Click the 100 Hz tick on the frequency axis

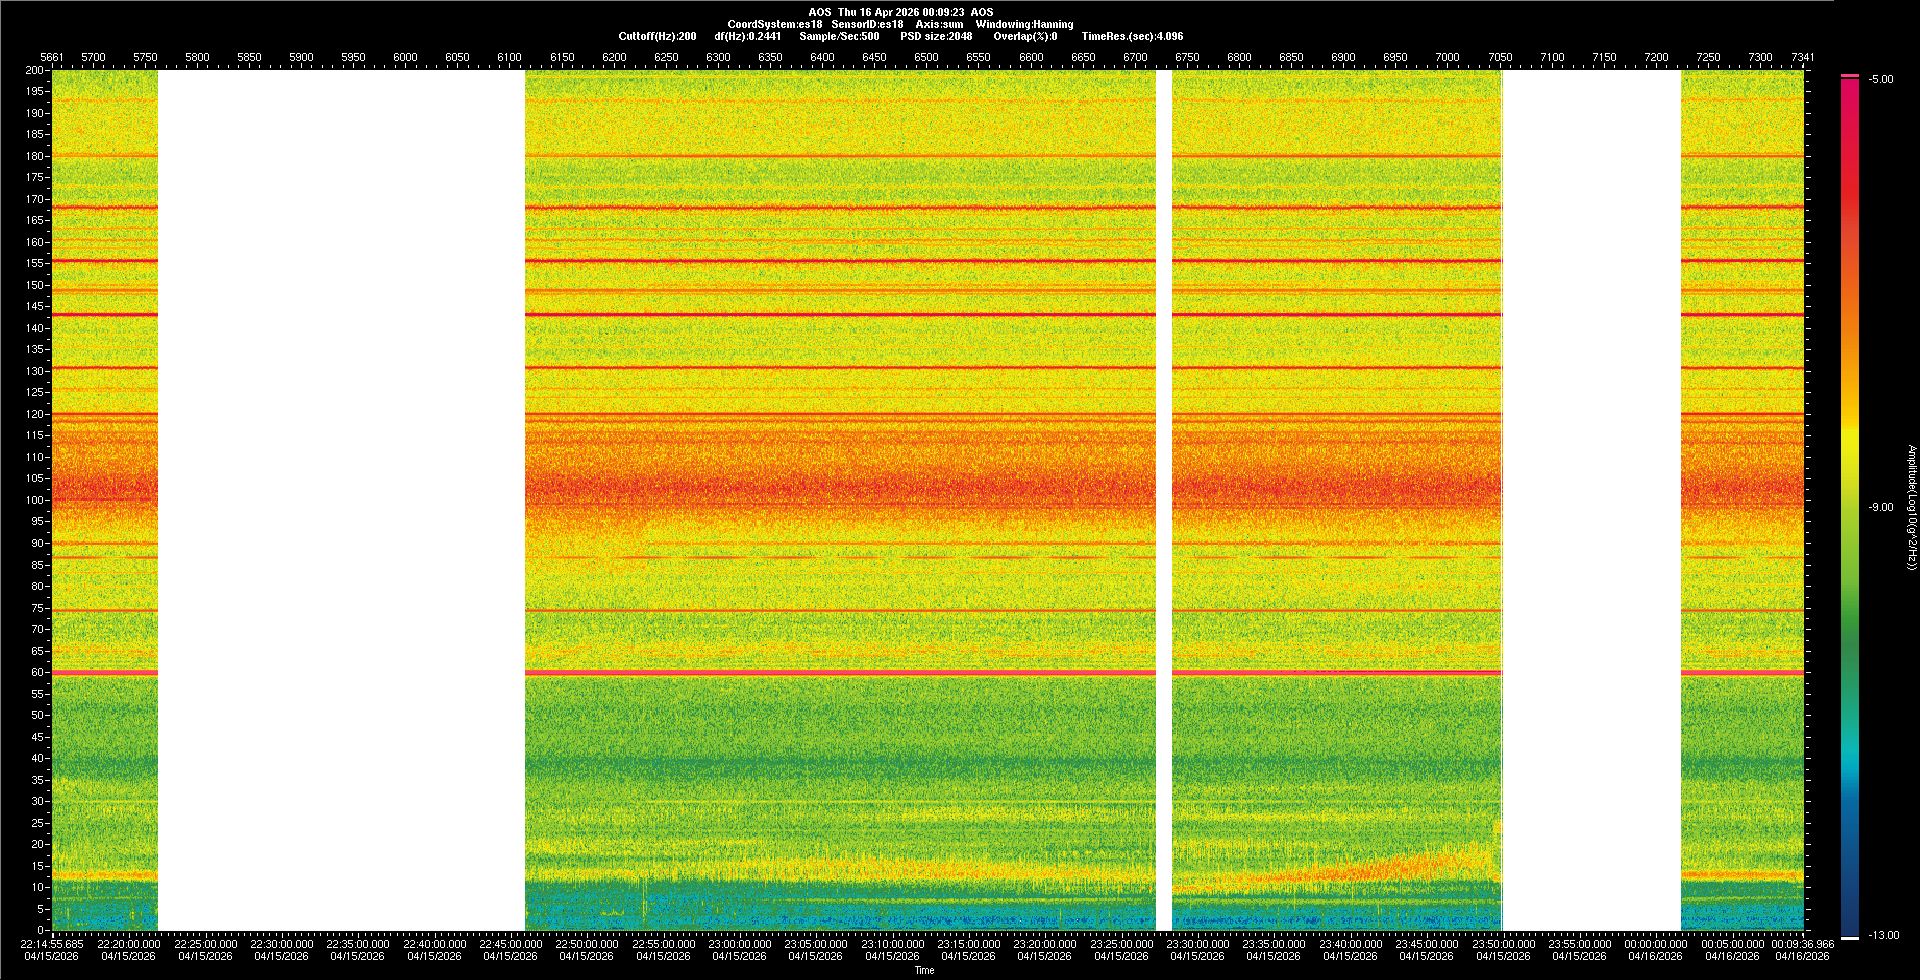pos(34,500)
